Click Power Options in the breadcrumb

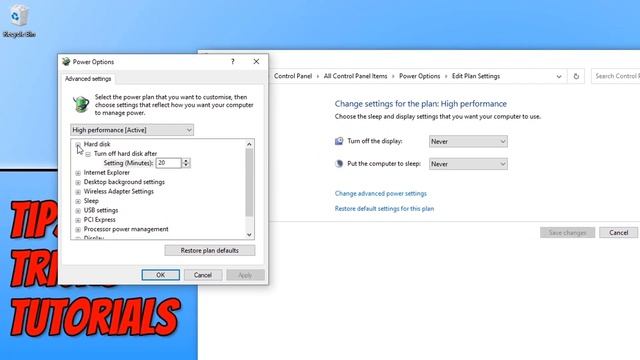pyautogui.click(x=420, y=76)
